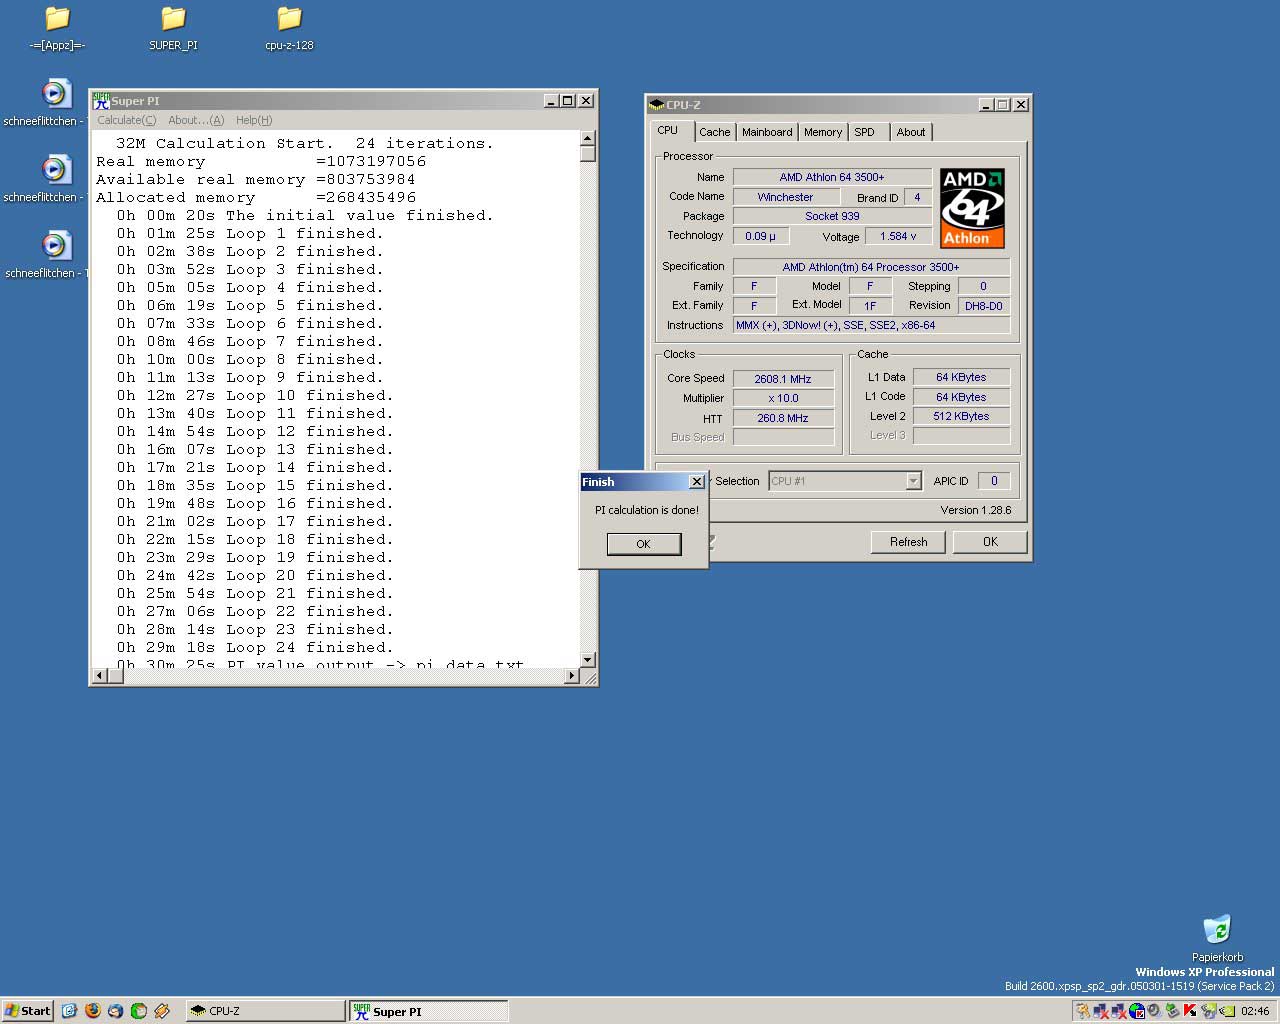
Task: Click the Super PI vertical scroll up arrow
Action: [x=588, y=138]
